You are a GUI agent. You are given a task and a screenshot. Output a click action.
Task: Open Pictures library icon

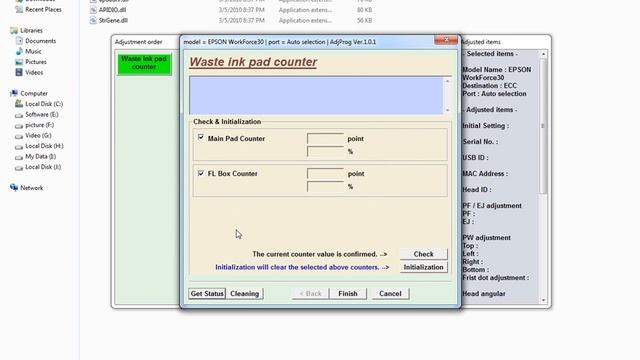pyautogui.click(x=19, y=62)
